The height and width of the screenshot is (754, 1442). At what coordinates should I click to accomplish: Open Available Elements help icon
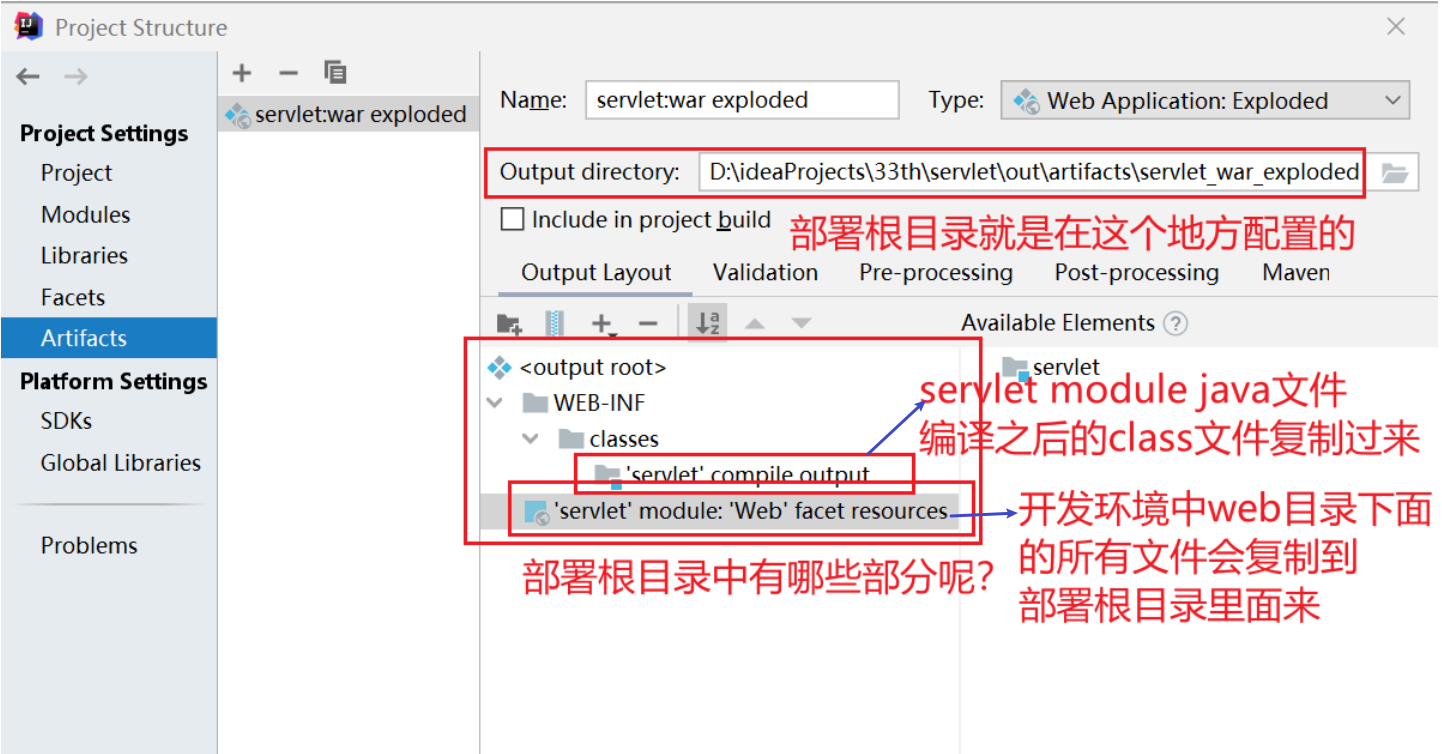[x=1176, y=324]
